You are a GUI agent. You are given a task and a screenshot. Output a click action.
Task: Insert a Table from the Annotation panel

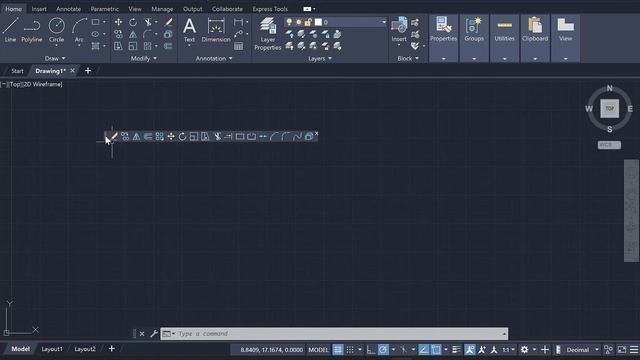(239, 46)
